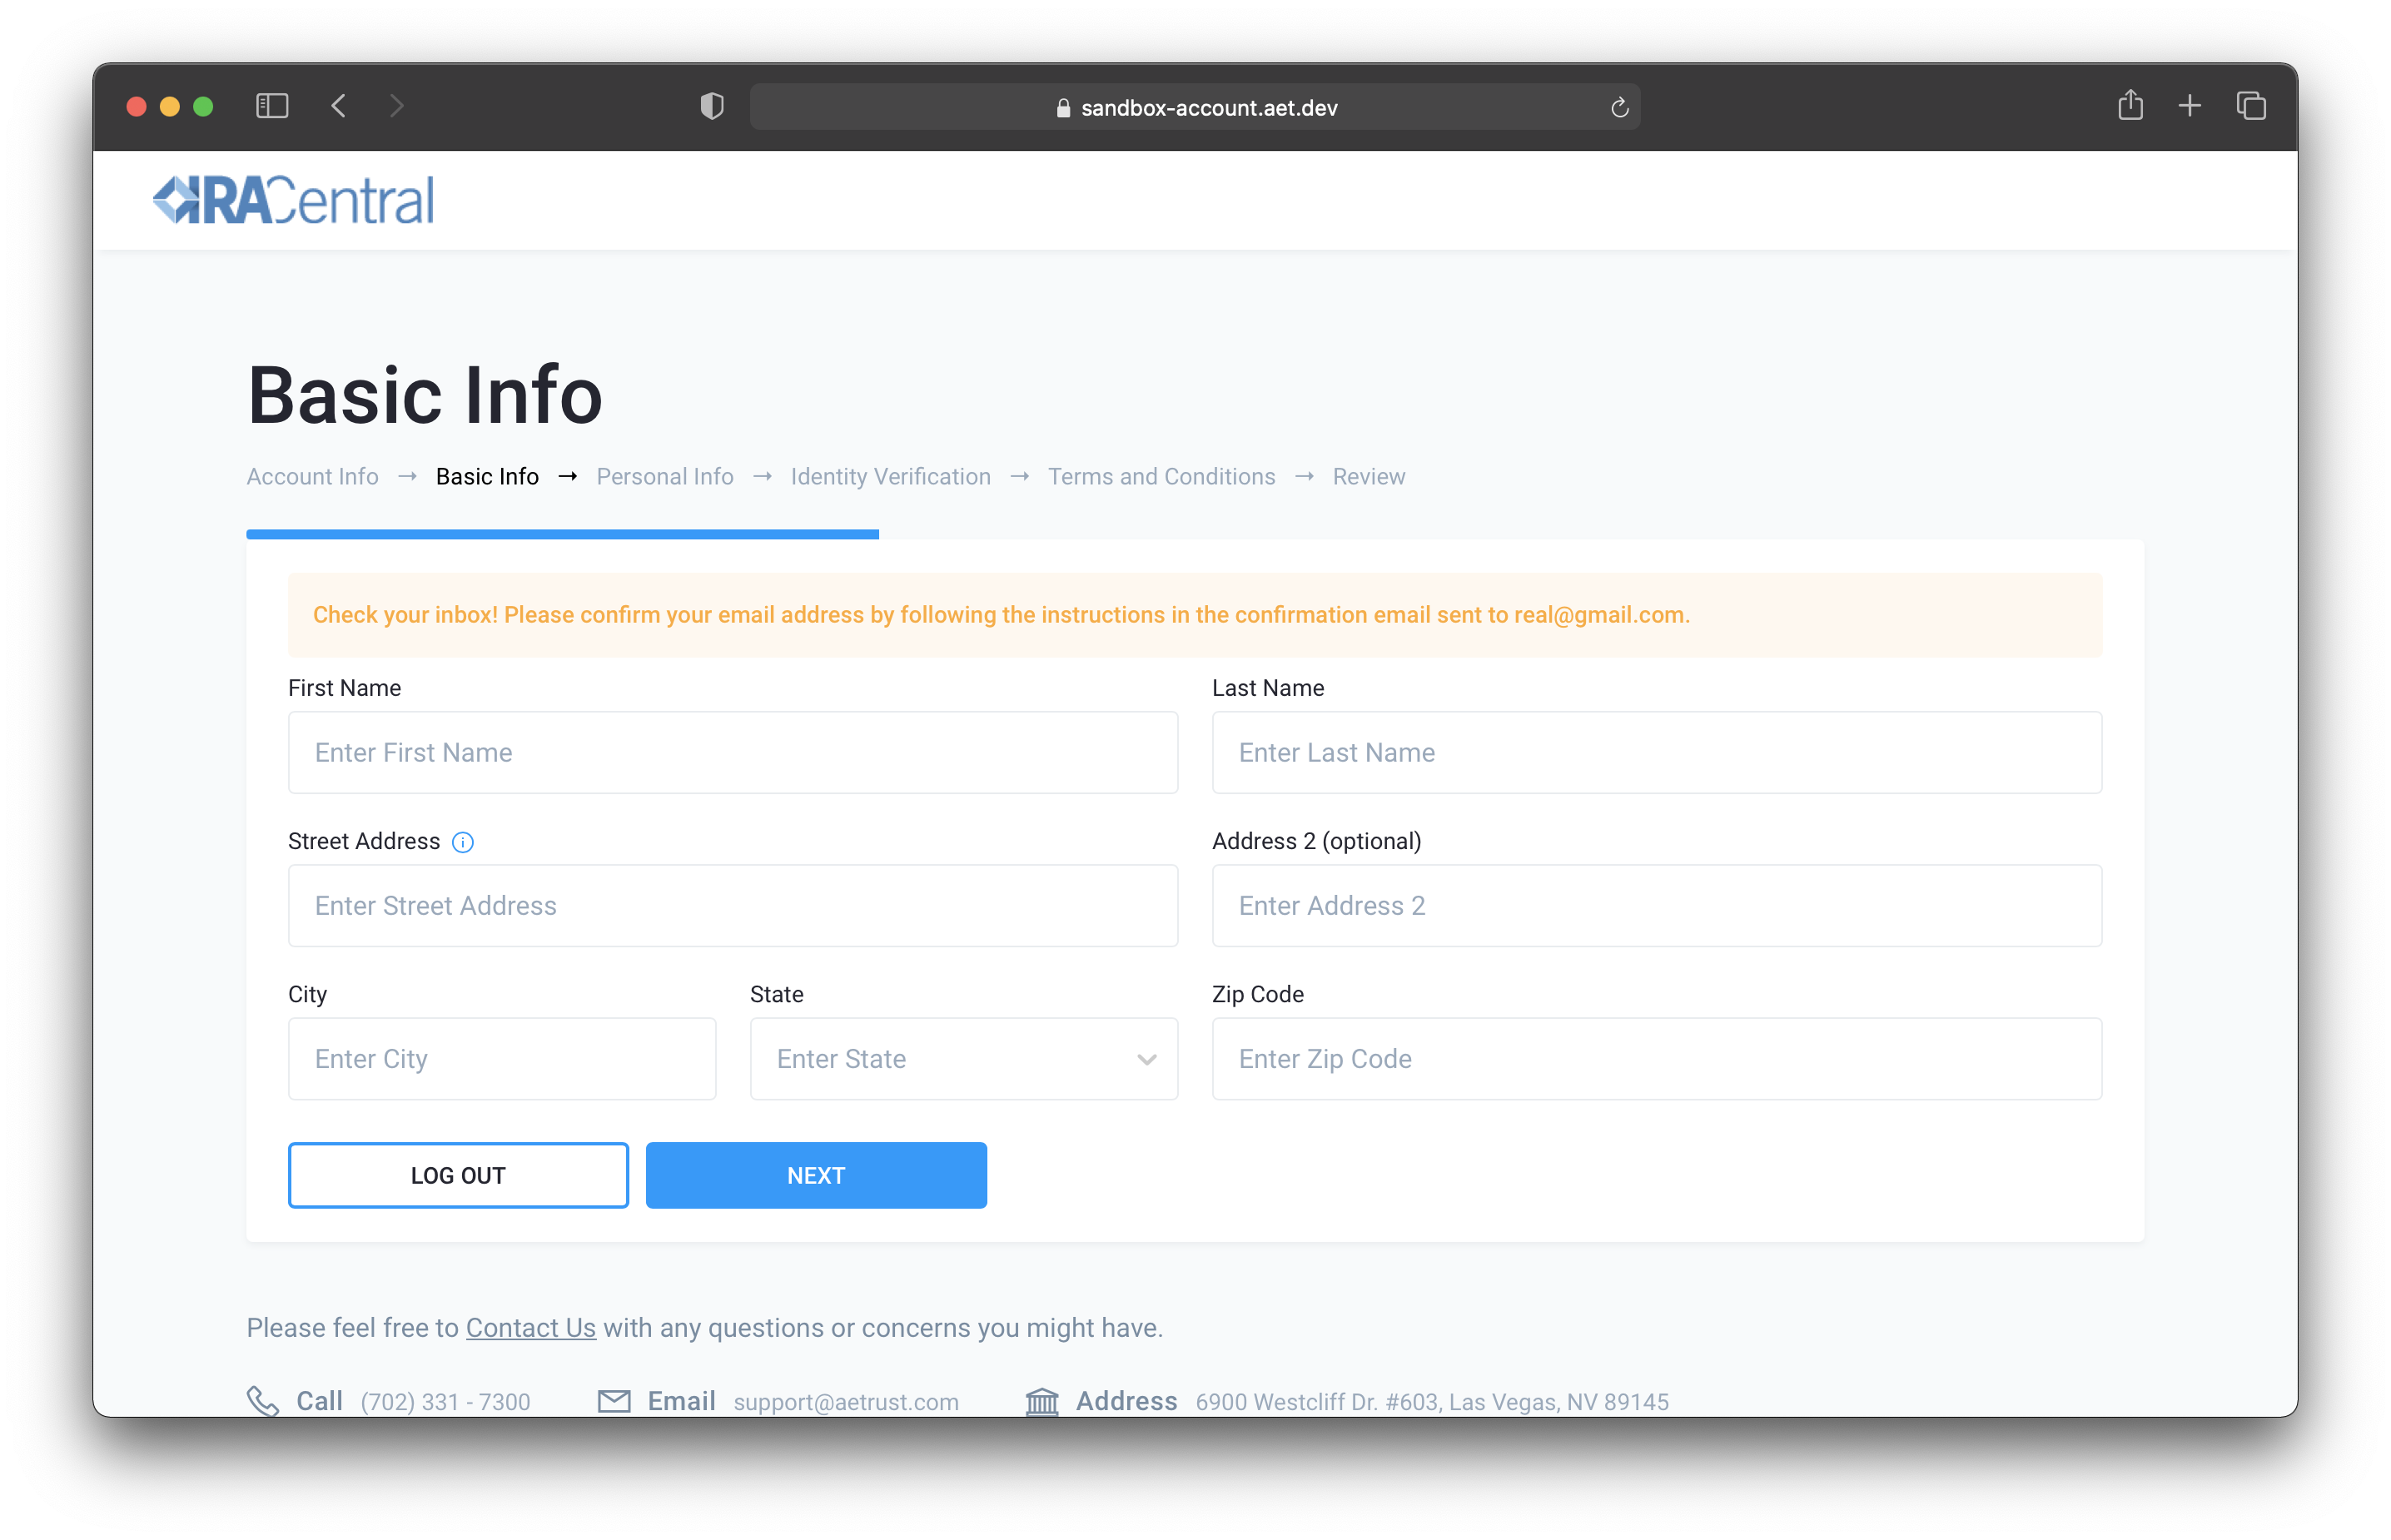The width and height of the screenshot is (2391, 1540).
Task: Reload the page with refresh icon
Action: point(1619,108)
